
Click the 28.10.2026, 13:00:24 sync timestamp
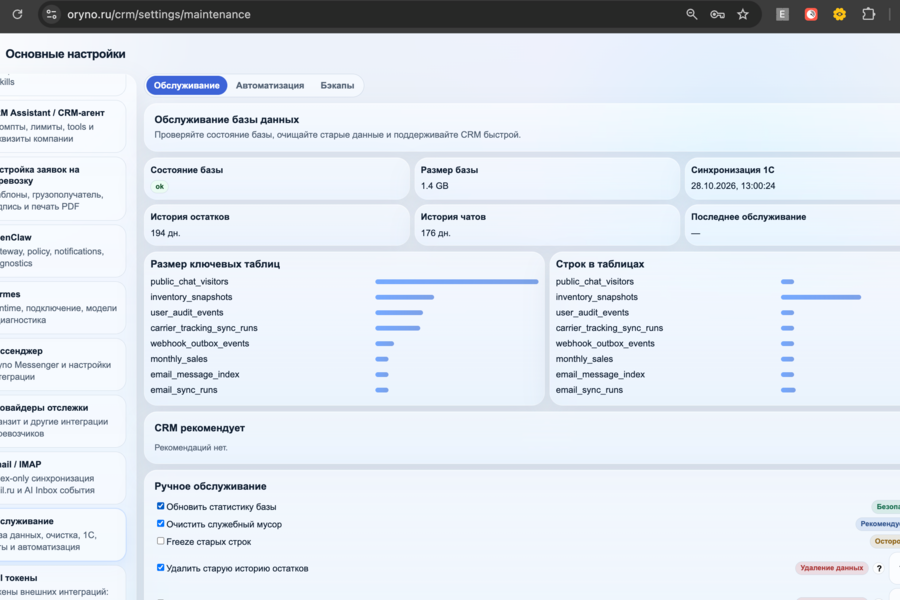(x=733, y=186)
